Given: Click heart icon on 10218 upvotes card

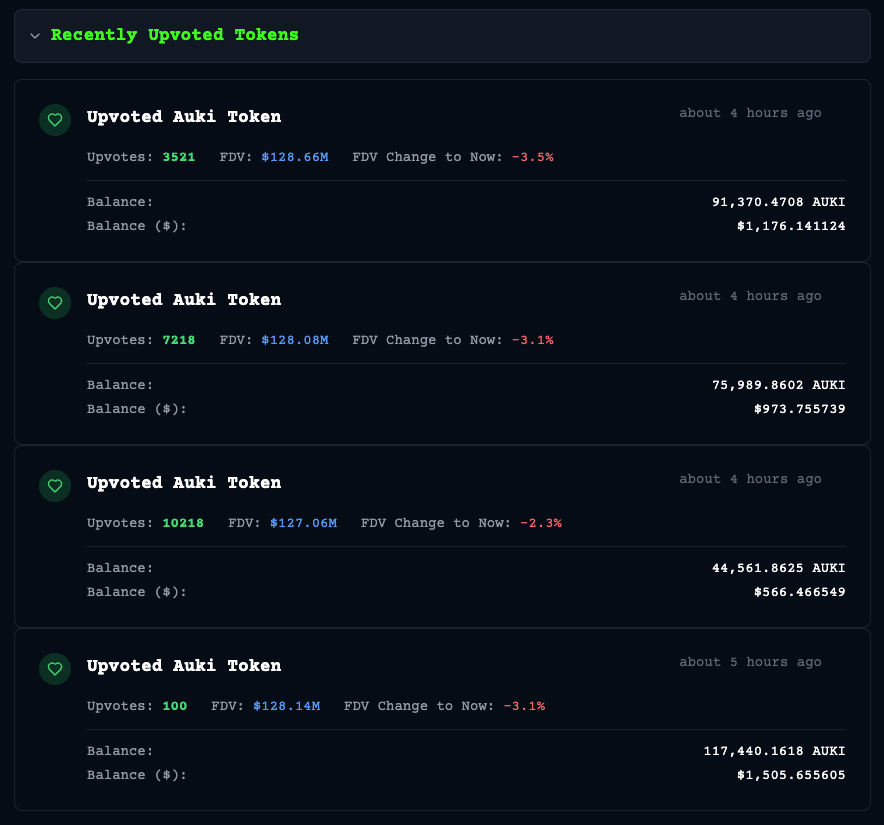Looking at the screenshot, I should pos(55,486).
